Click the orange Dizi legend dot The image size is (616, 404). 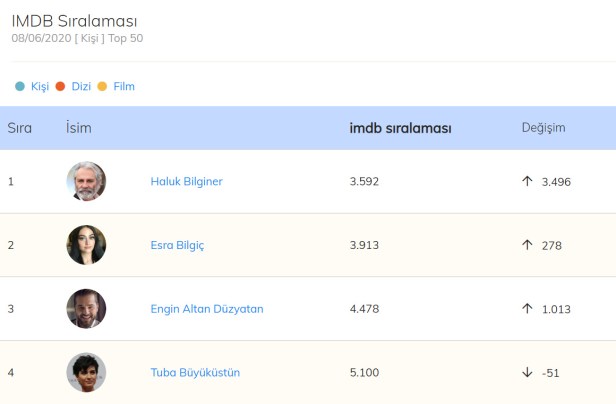click(x=60, y=87)
